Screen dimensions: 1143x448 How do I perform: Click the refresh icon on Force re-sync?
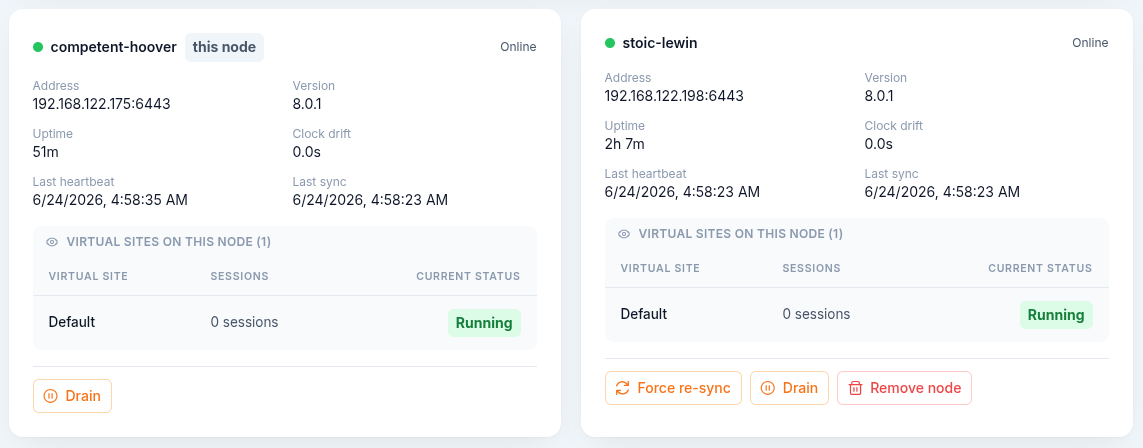tap(623, 388)
